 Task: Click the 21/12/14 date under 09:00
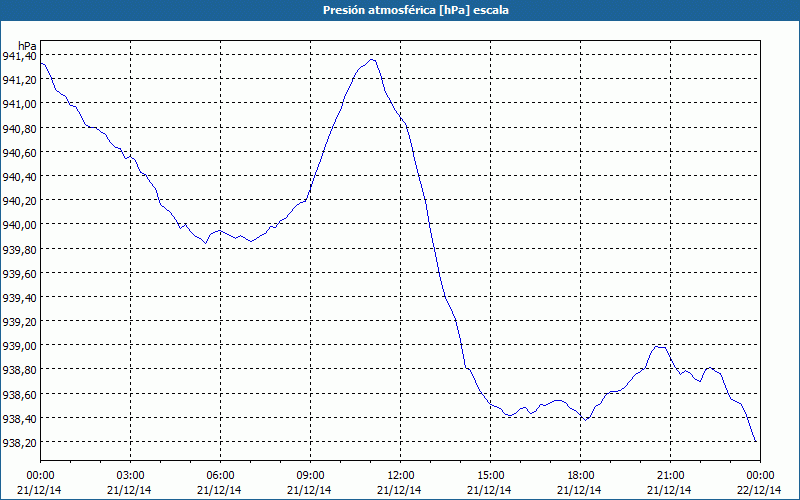(x=310, y=490)
